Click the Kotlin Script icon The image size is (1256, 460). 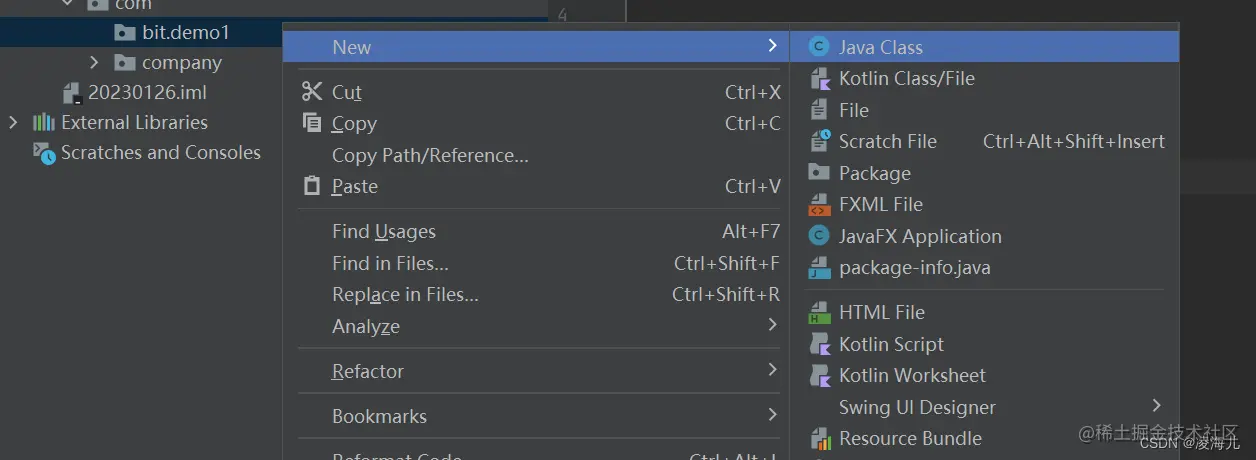[x=820, y=344]
